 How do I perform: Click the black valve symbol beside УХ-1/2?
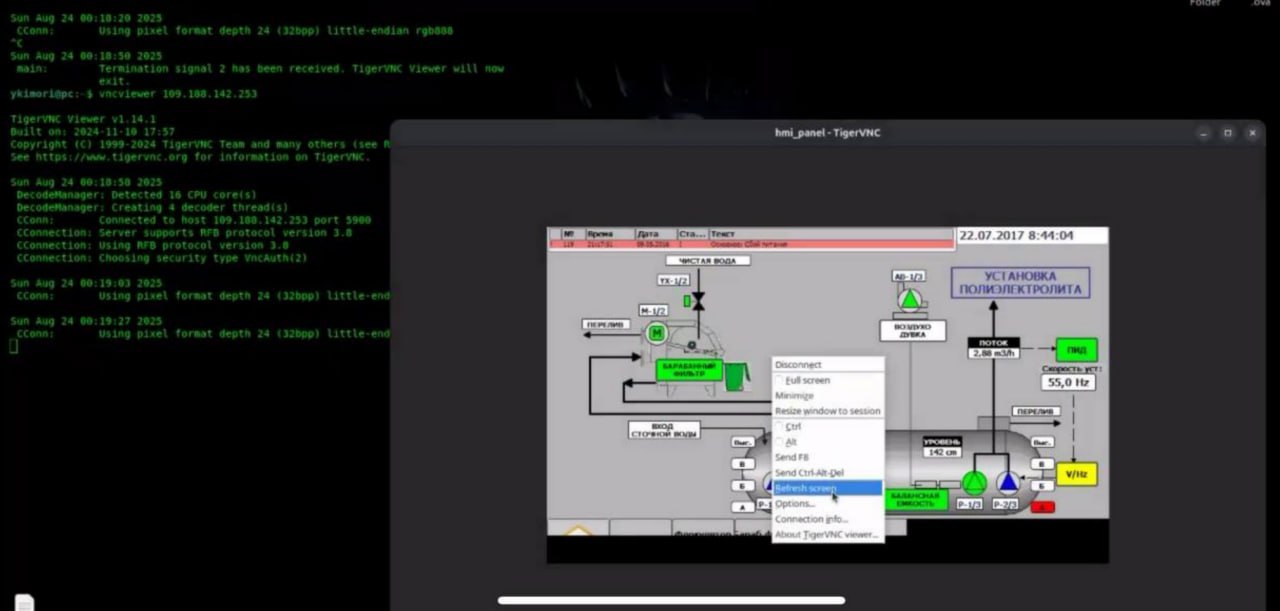(x=699, y=301)
